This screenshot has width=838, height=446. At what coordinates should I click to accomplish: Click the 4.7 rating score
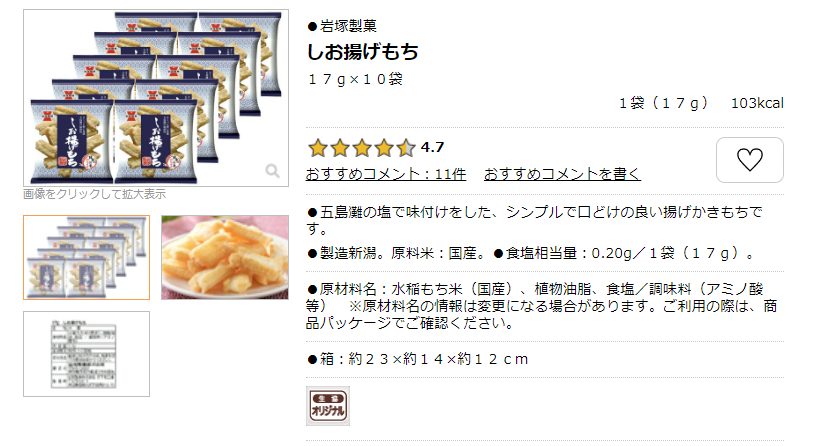point(432,147)
